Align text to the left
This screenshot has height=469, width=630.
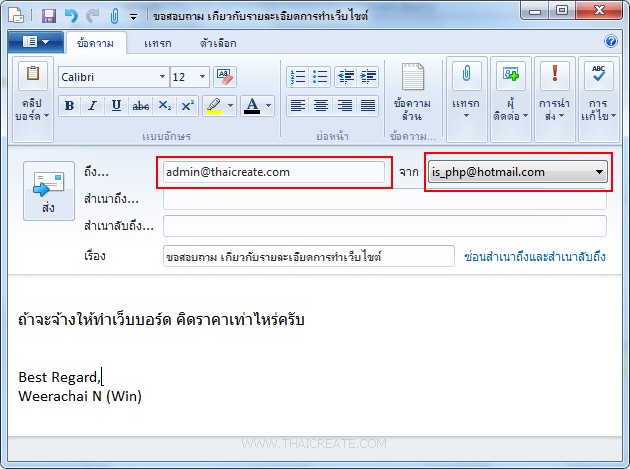(x=298, y=106)
